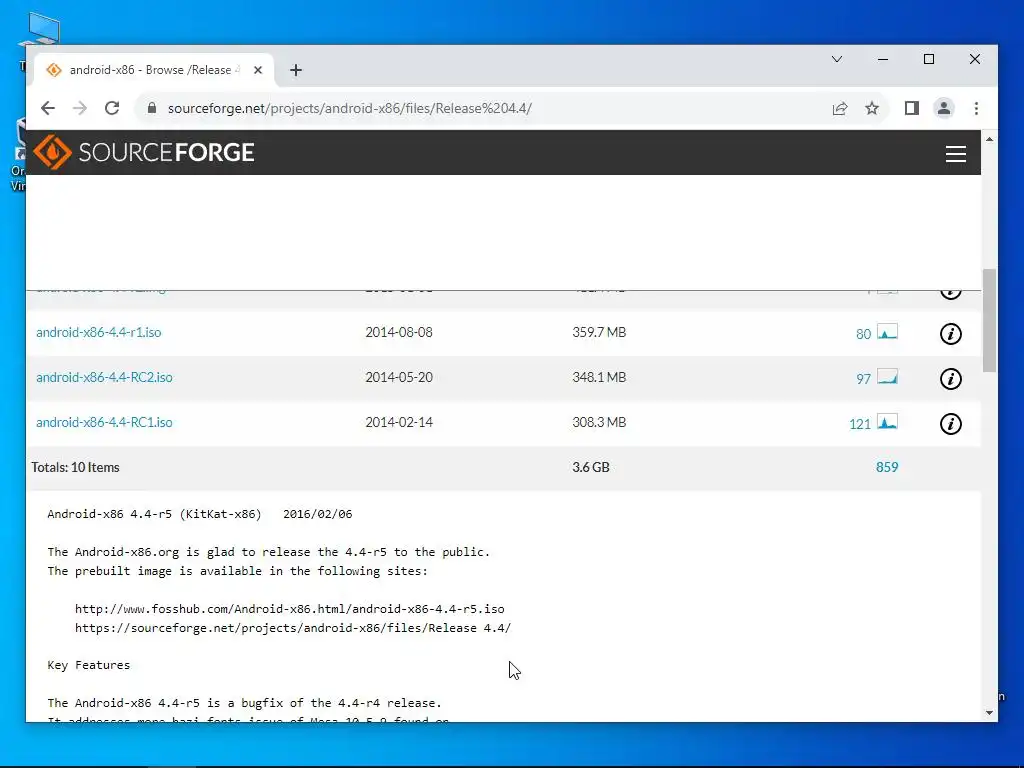Viewport: 1024px width, 768px height.
Task: Click the address bar URL
Action: coord(349,108)
